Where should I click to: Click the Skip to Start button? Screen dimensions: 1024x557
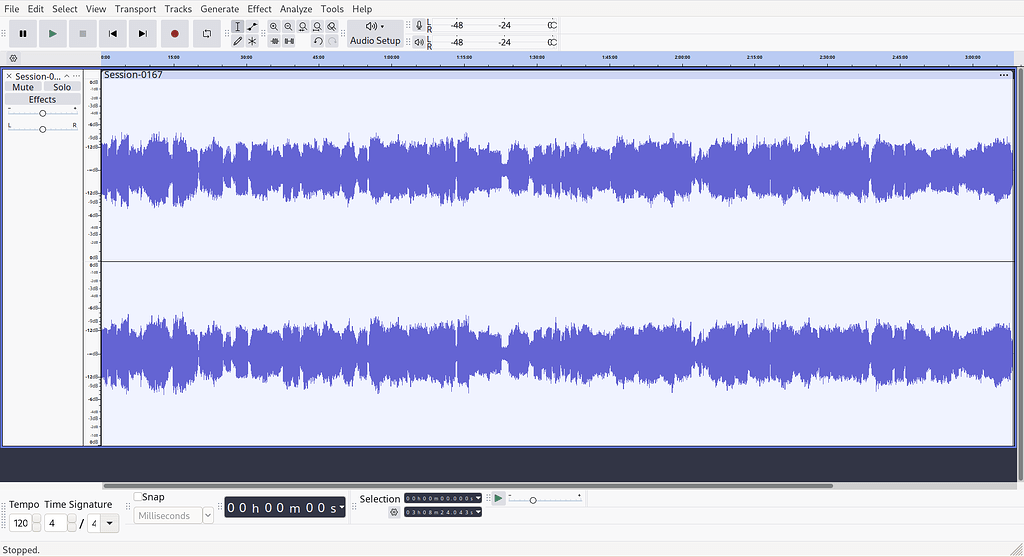coord(113,33)
